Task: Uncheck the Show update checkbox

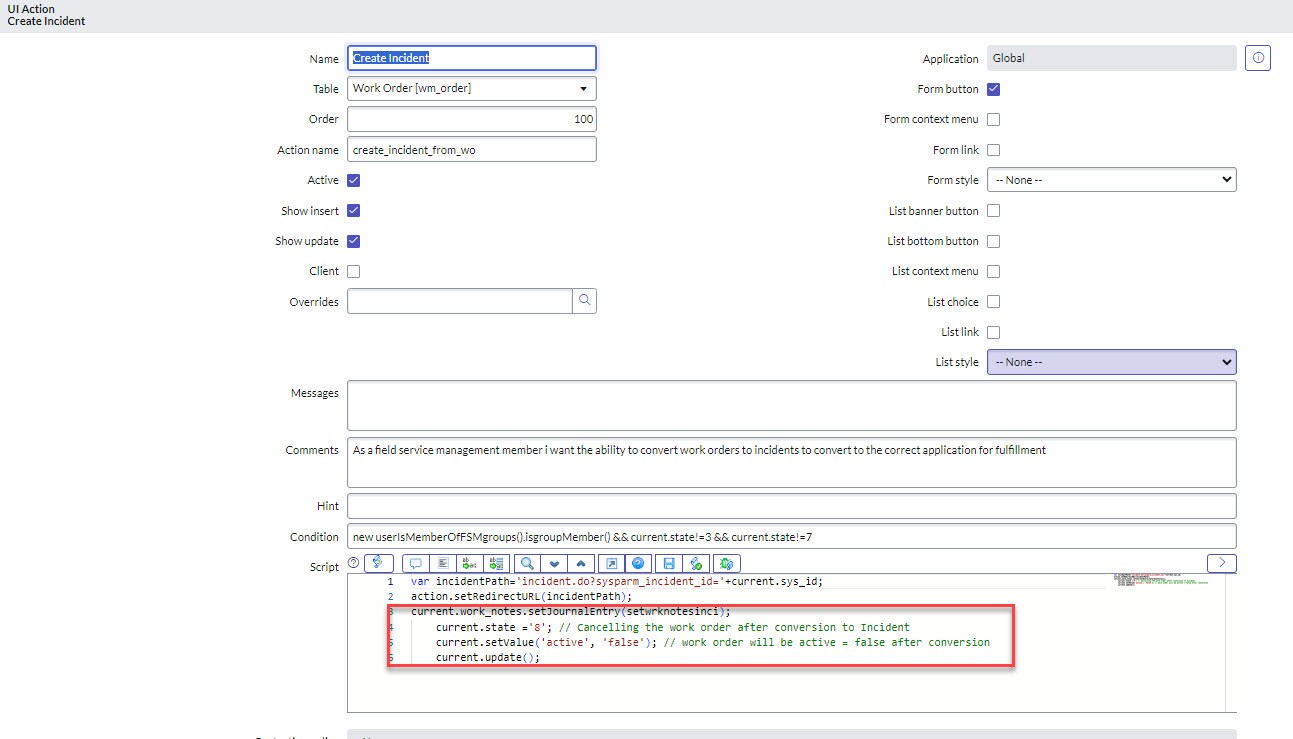Action: pyautogui.click(x=354, y=241)
